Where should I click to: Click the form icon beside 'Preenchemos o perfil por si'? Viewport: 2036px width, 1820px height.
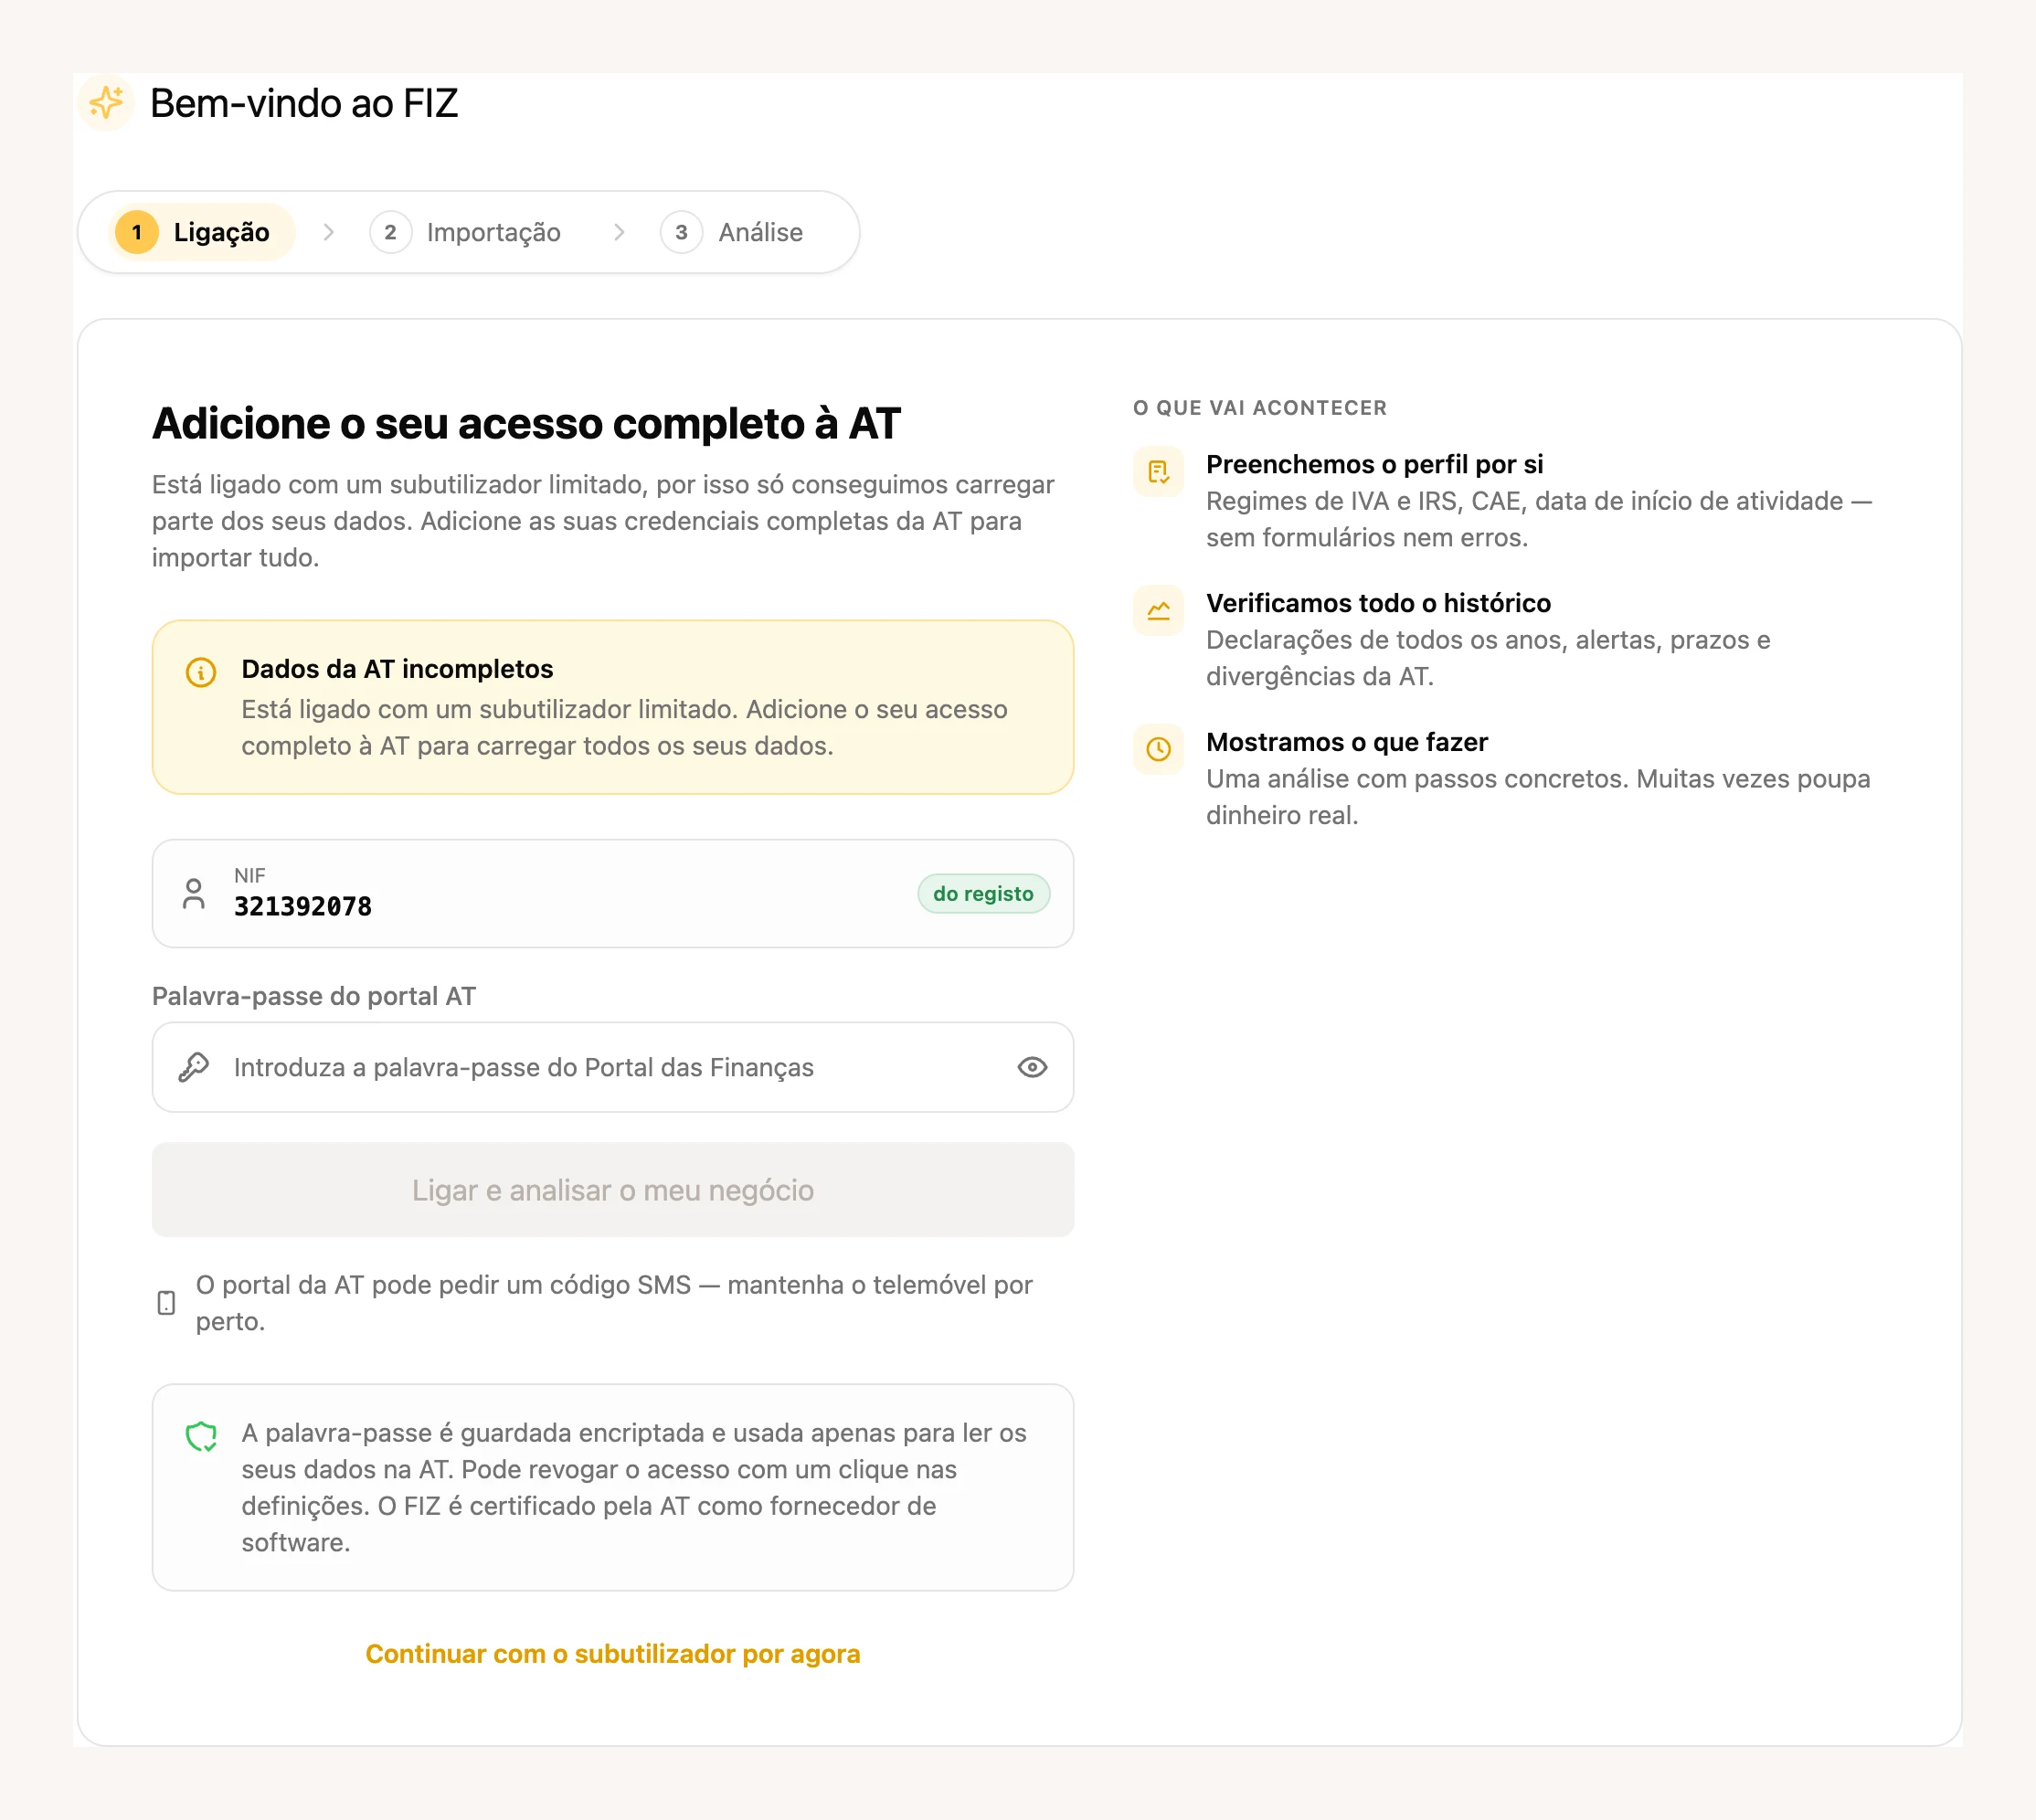1158,472
